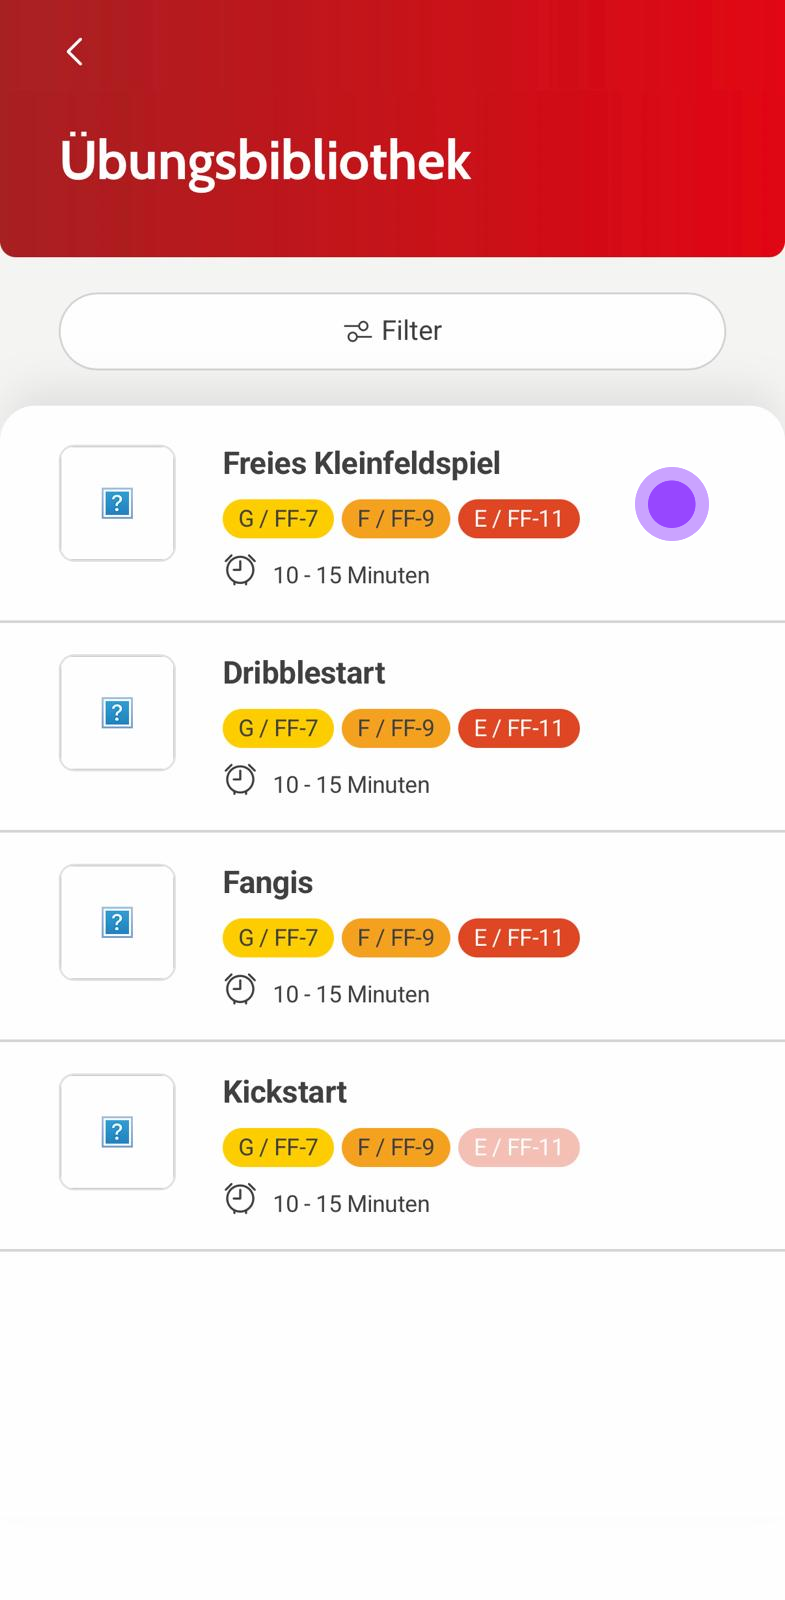
Task: Open the Dribblestart thumbnail image
Action: (x=117, y=713)
